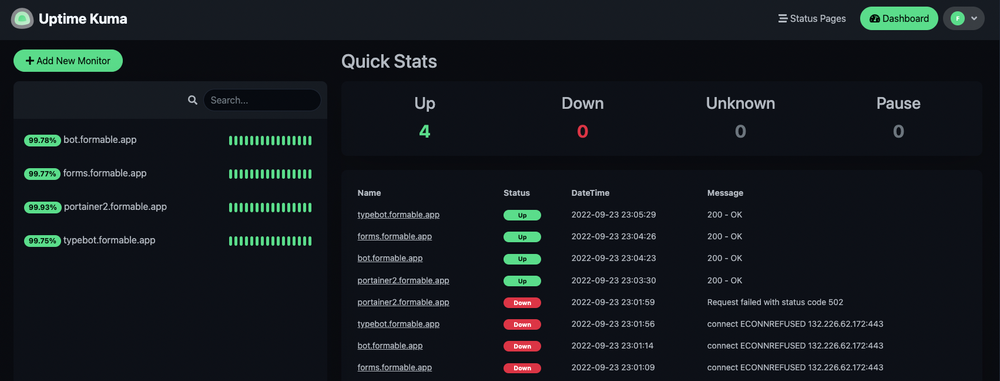Click the 2022-09-23 23:04:26 timestamp
This screenshot has height=381, width=1000.
click(x=614, y=237)
